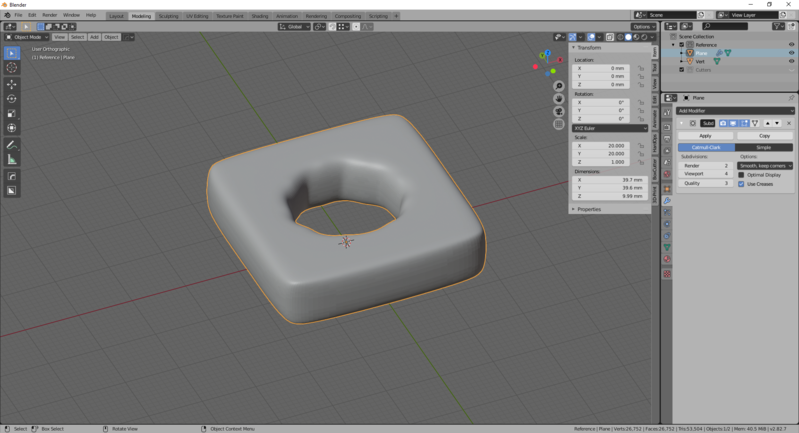Pick the Measure ruler tool
The height and width of the screenshot is (433, 799).
click(x=12, y=159)
